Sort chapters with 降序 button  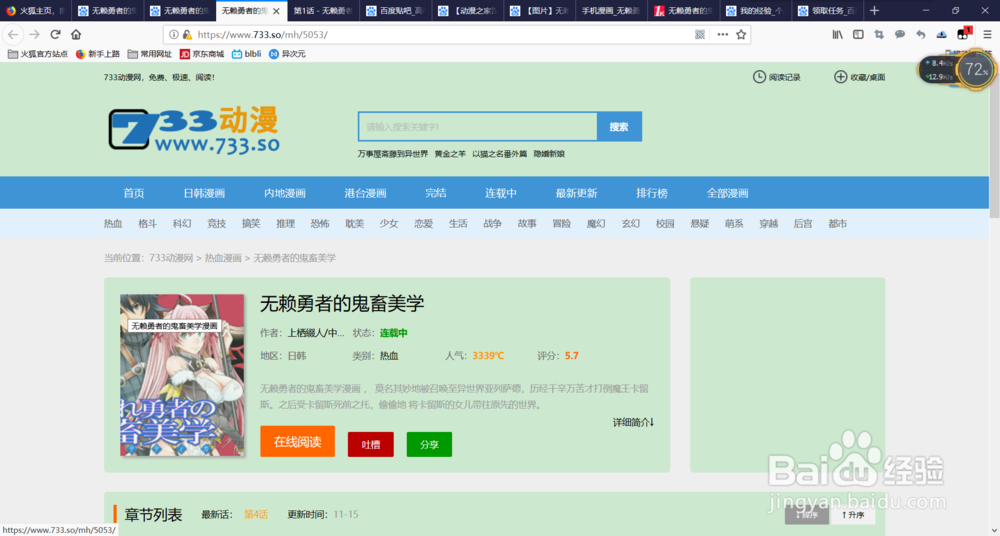coord(807,514)
